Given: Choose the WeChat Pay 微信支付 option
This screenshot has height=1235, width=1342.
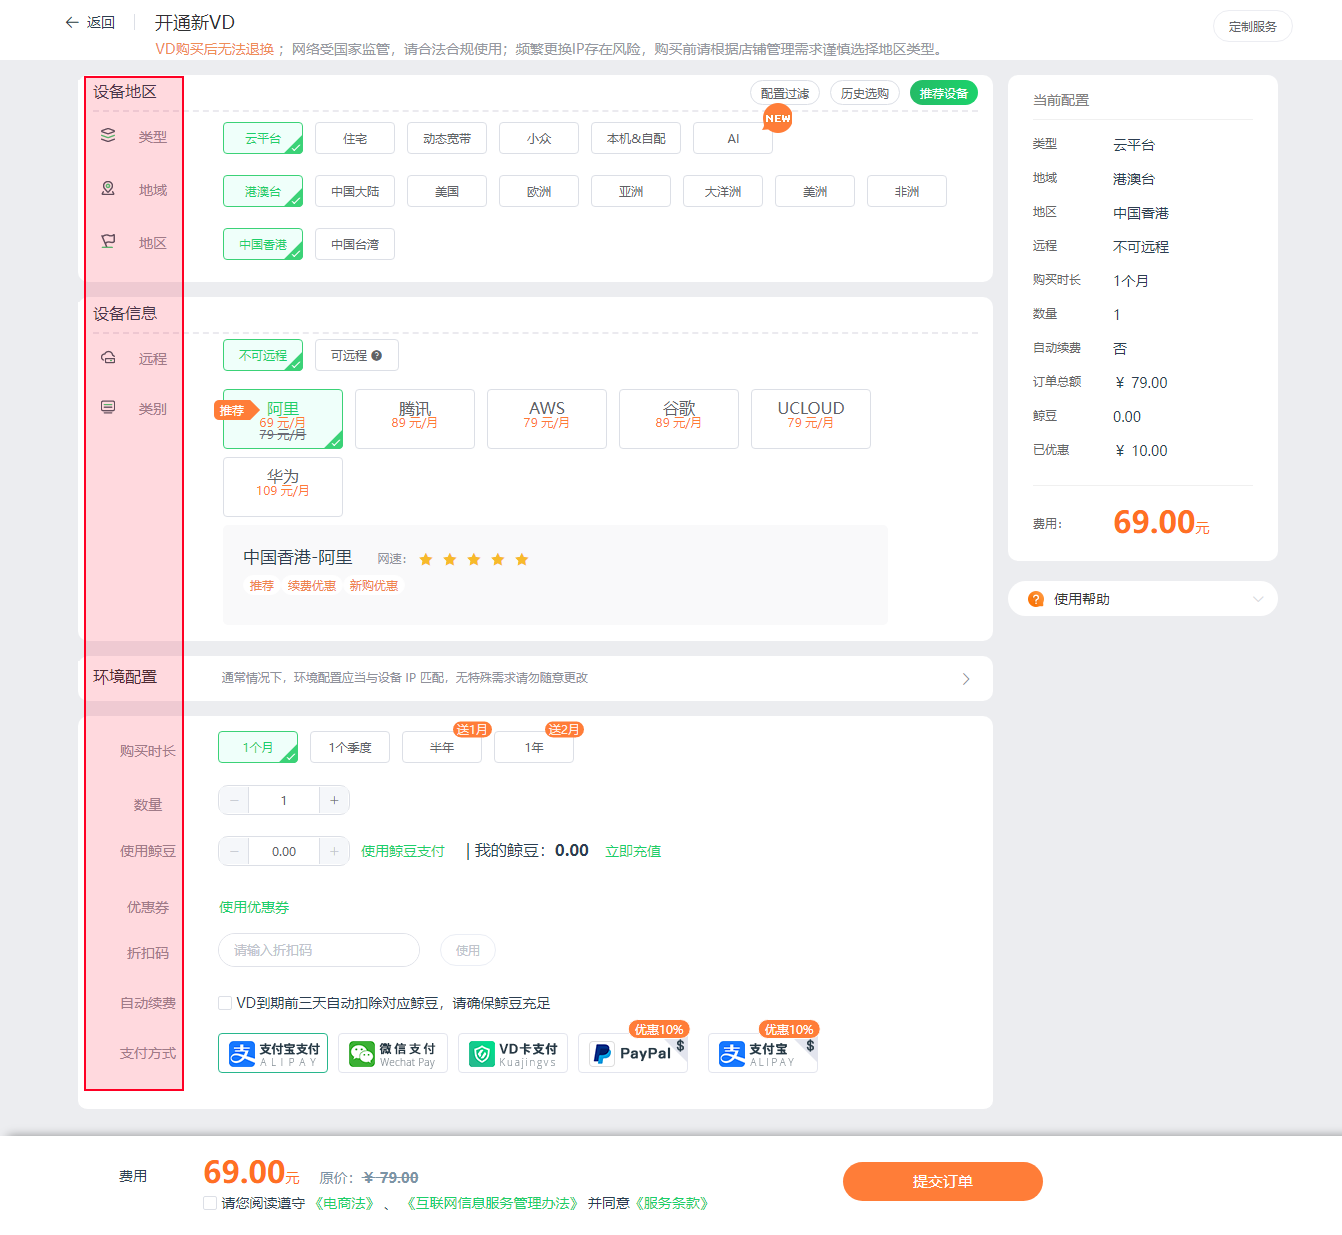Looking at the screenshot, I should (x=393, y=1053).
